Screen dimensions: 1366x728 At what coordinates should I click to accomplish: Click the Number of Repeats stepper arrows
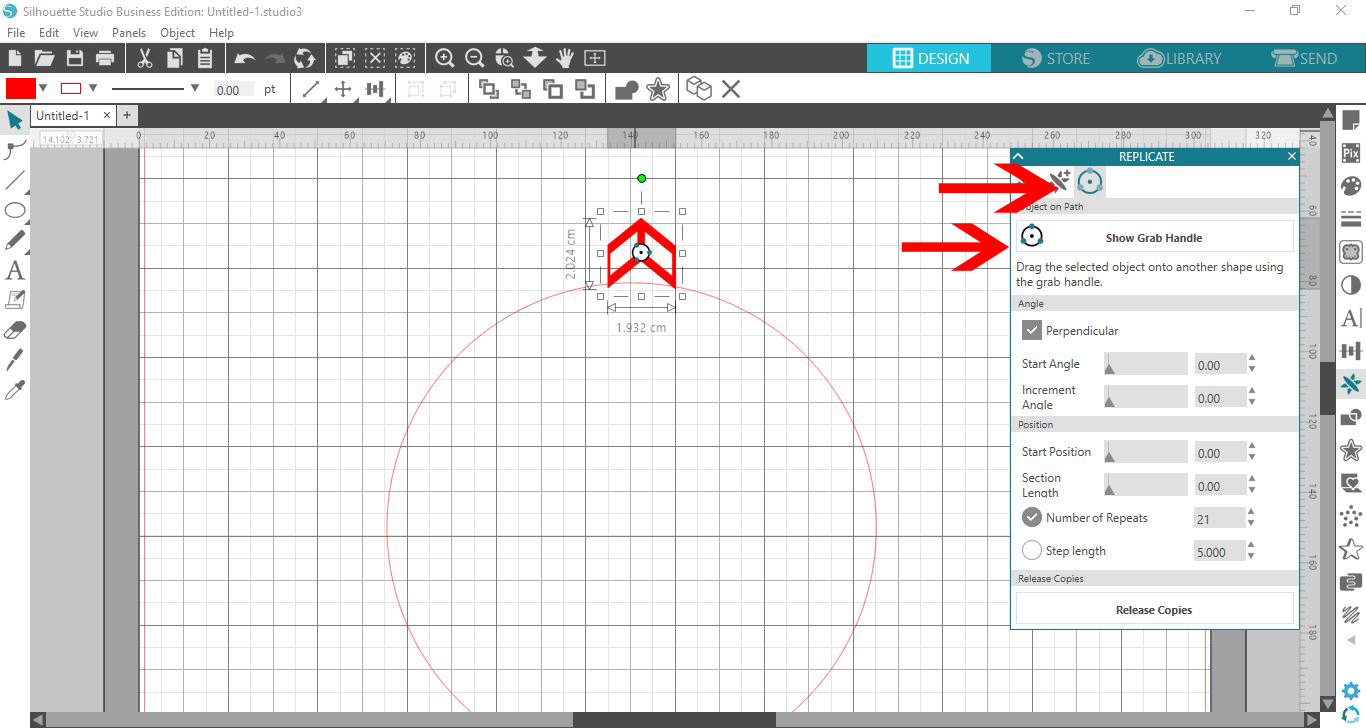[x=1252, y=518]
